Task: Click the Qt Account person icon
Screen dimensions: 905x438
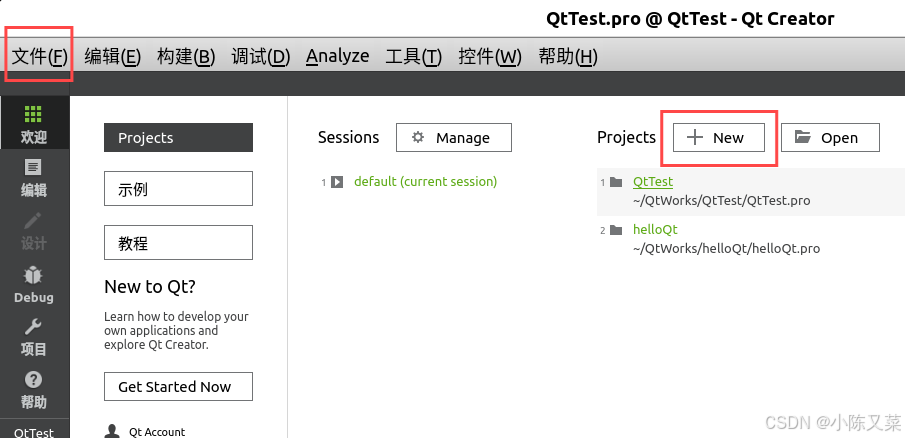Action: click(x=113, y=431)
